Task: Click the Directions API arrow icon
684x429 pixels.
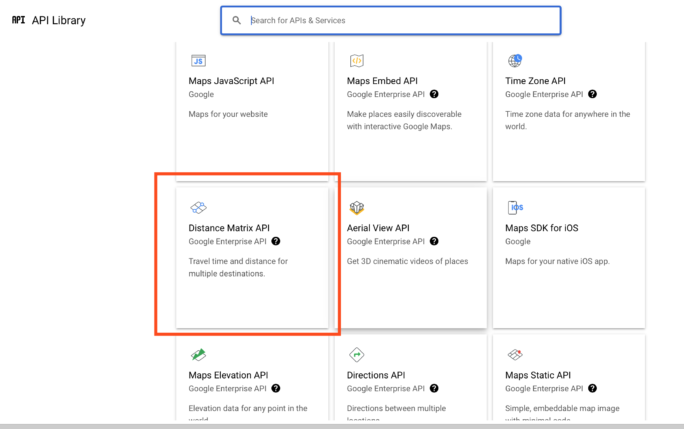Action: (356, 355)
